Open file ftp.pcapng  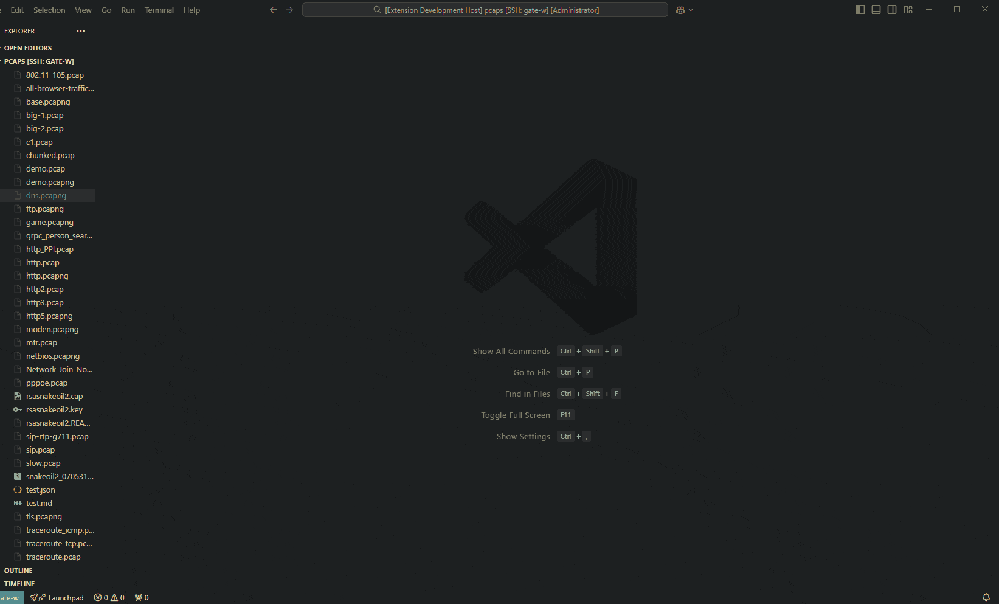coord(45,209)
